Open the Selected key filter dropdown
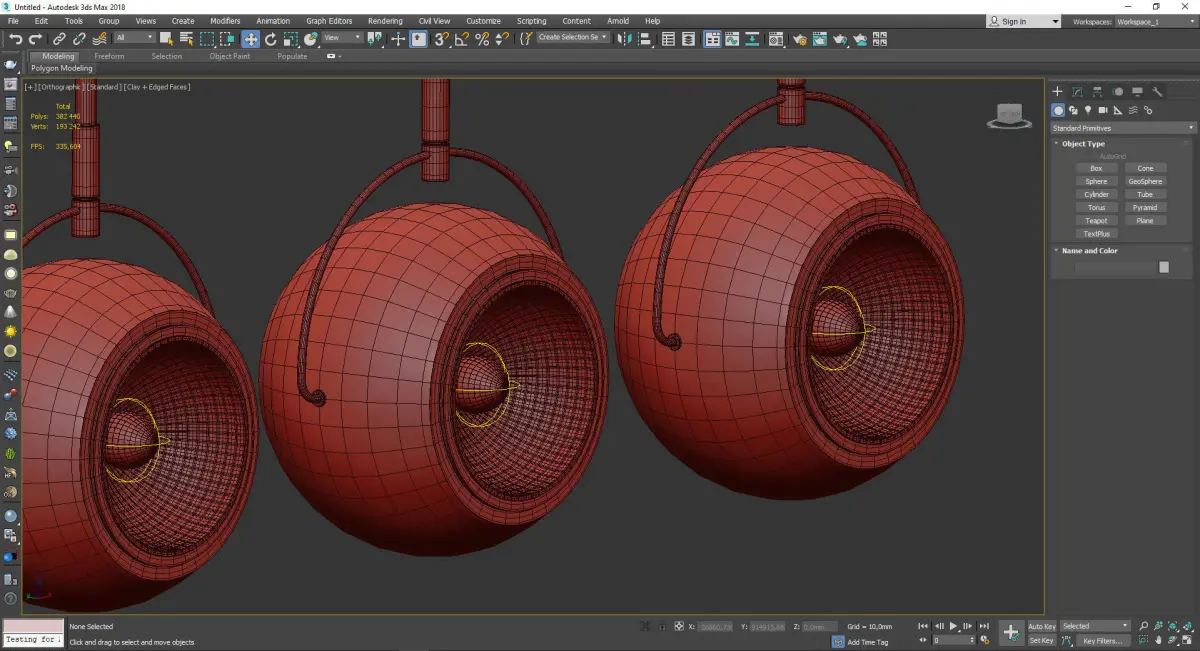 point(1095,626)
